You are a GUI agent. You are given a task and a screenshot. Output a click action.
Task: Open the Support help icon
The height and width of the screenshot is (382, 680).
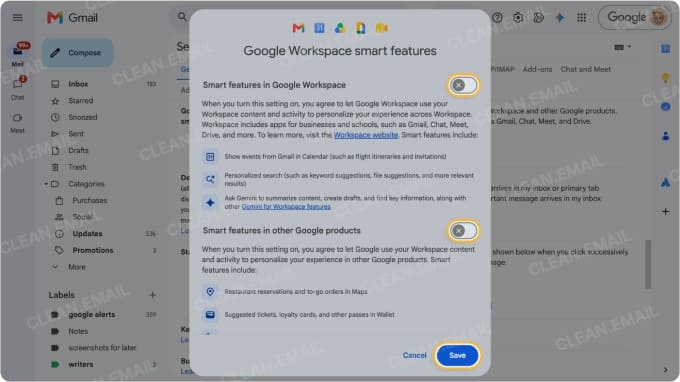(497, 17)
